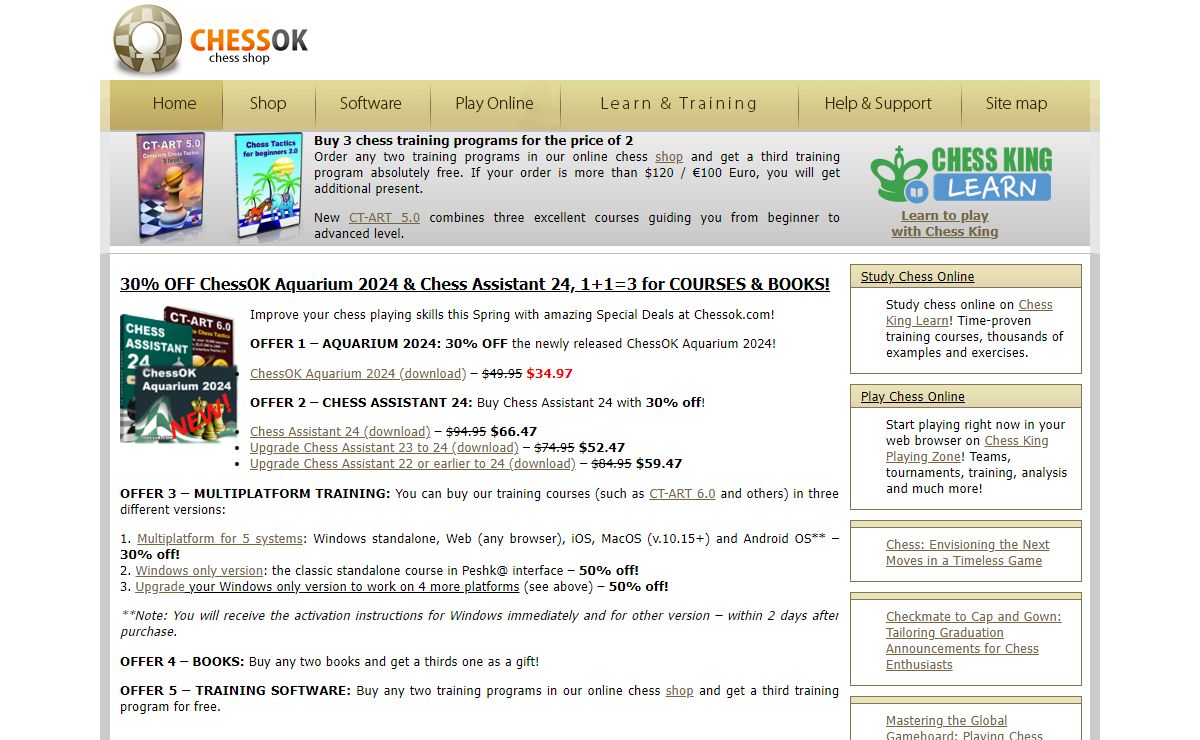Follow the 'shop' link in Offer 5
Image resolution: width=1200 pixels, height=740 pixels.
point(679,691)
